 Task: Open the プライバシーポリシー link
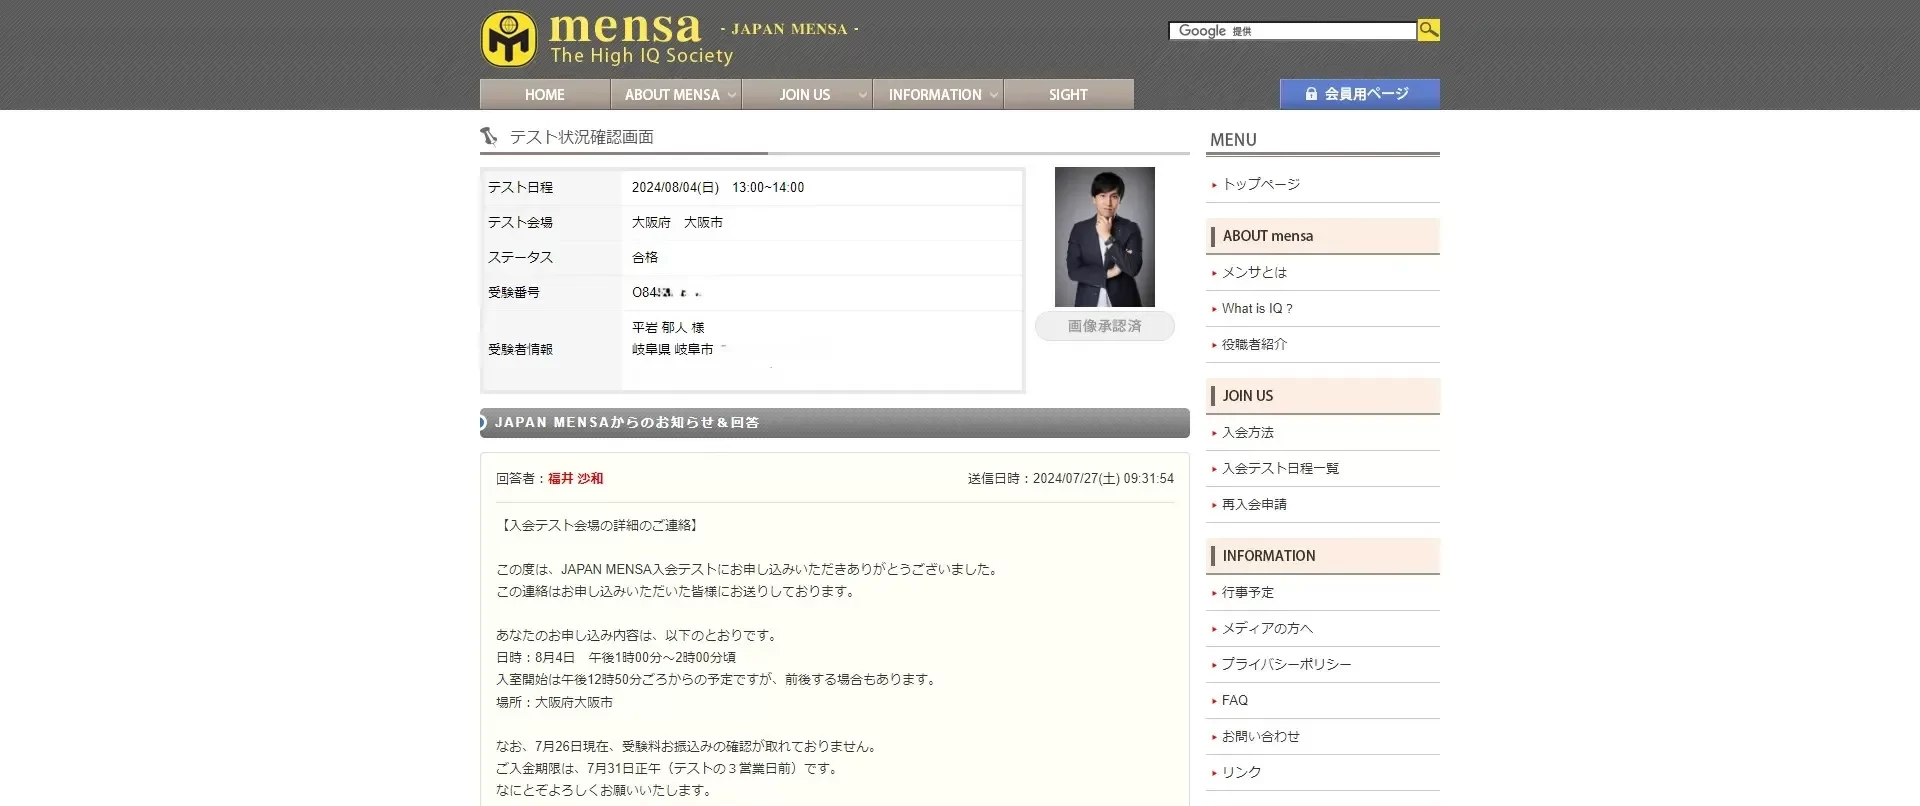(x=1286, y=664)
